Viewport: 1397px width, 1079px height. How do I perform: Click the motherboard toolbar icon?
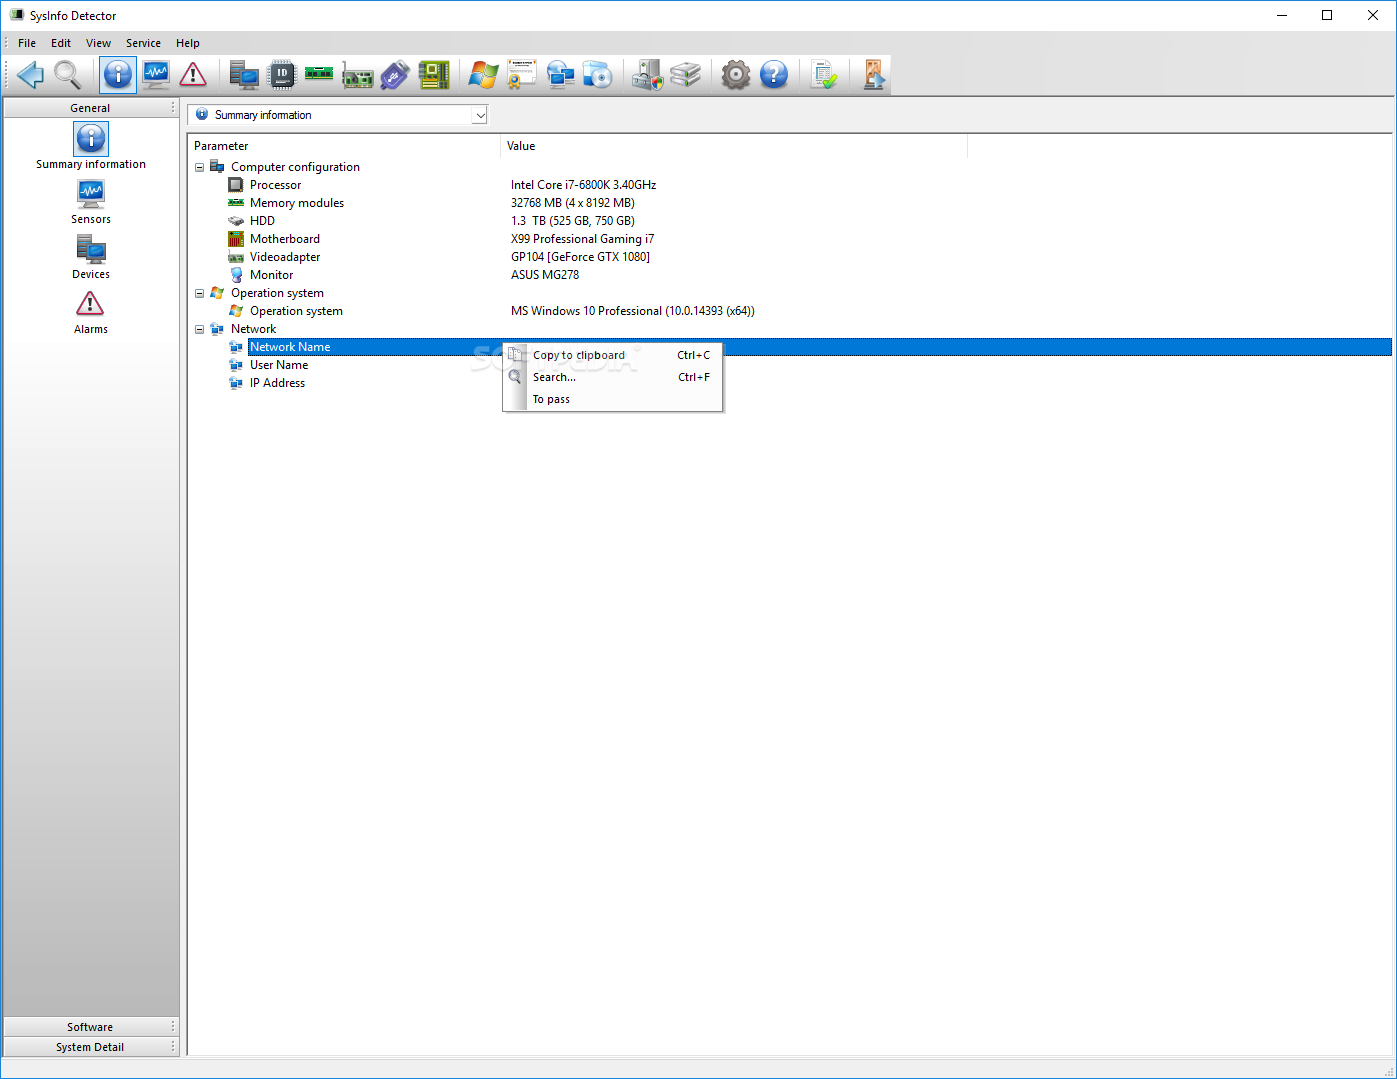pos(434,75)
